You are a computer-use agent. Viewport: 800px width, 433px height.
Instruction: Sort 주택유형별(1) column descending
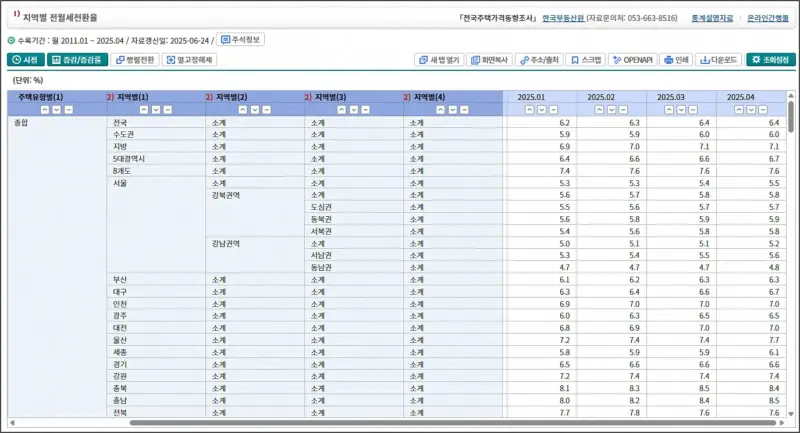(57, 110)
